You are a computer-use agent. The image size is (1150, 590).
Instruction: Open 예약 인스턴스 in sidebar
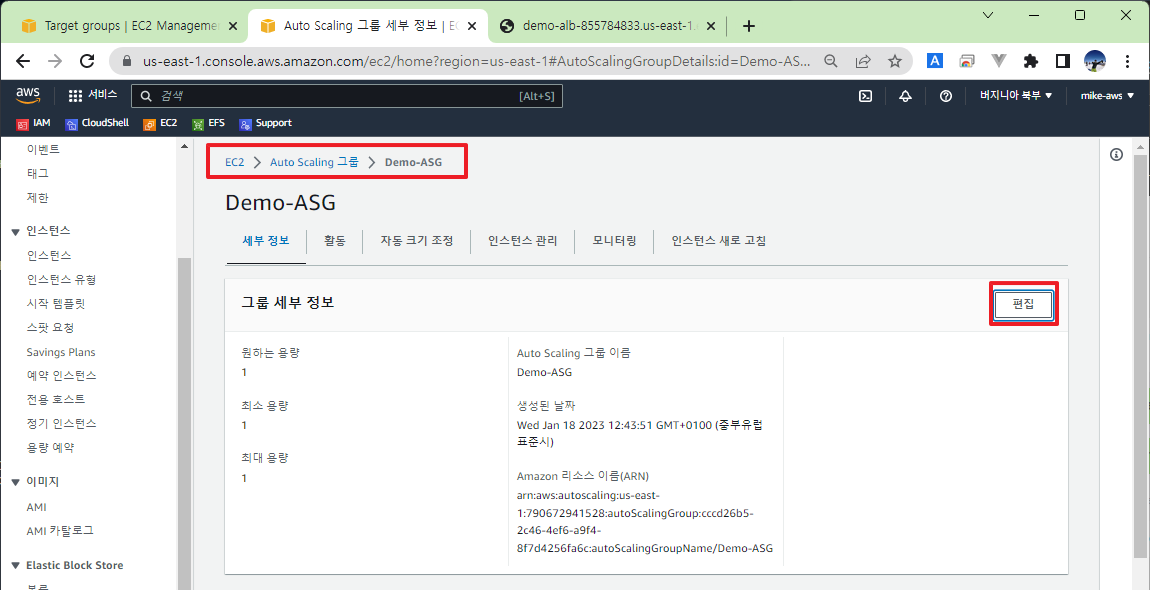(62, 376)
